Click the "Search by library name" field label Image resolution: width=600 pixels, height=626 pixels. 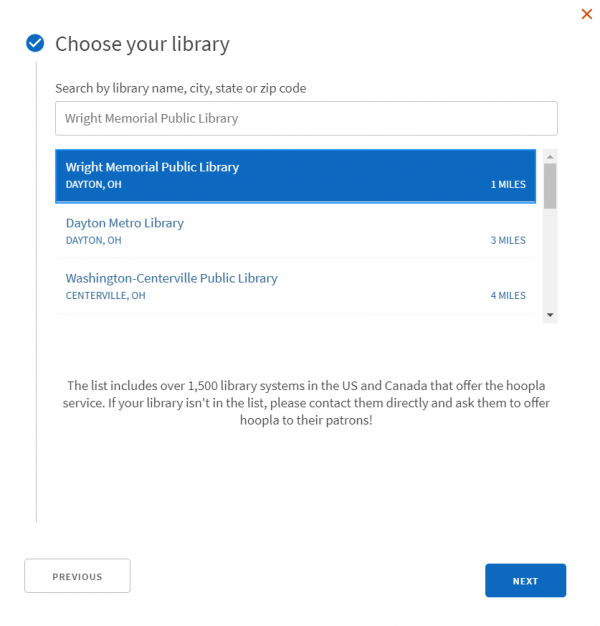tap(180, 88)
